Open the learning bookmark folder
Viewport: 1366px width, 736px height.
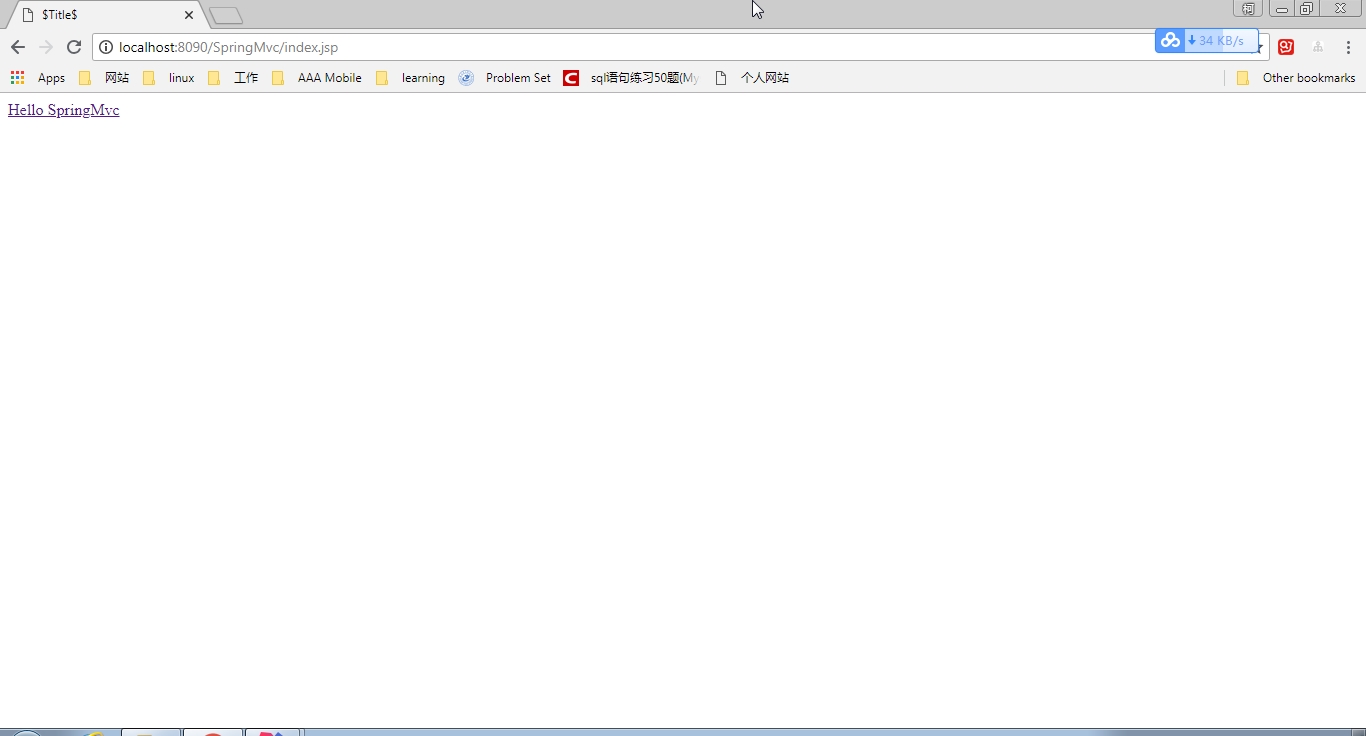coord(410,77)
